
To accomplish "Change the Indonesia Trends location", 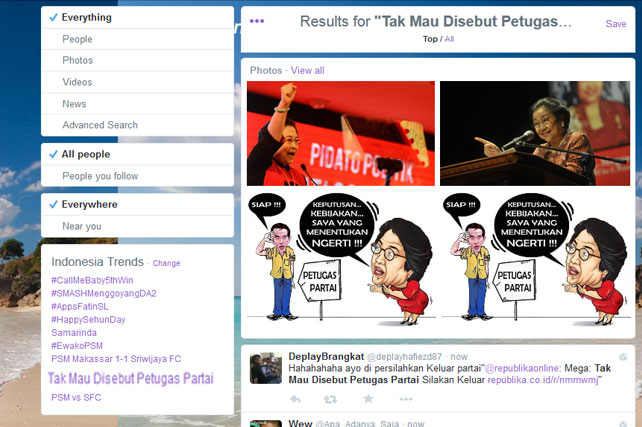I will pyautogui.click(x=167, y=263).
